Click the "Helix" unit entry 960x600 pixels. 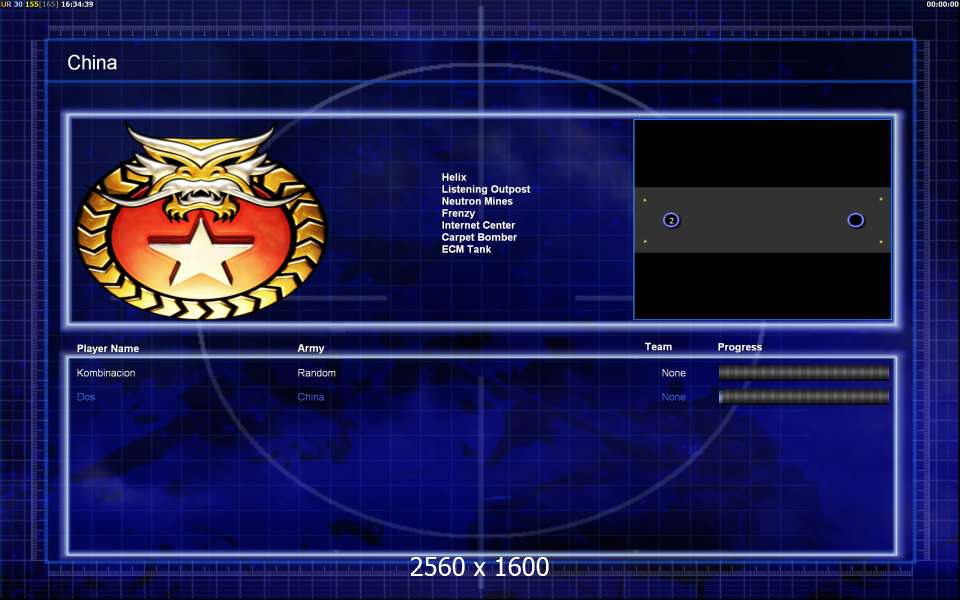pyautogui.click(x=454, y=177)
